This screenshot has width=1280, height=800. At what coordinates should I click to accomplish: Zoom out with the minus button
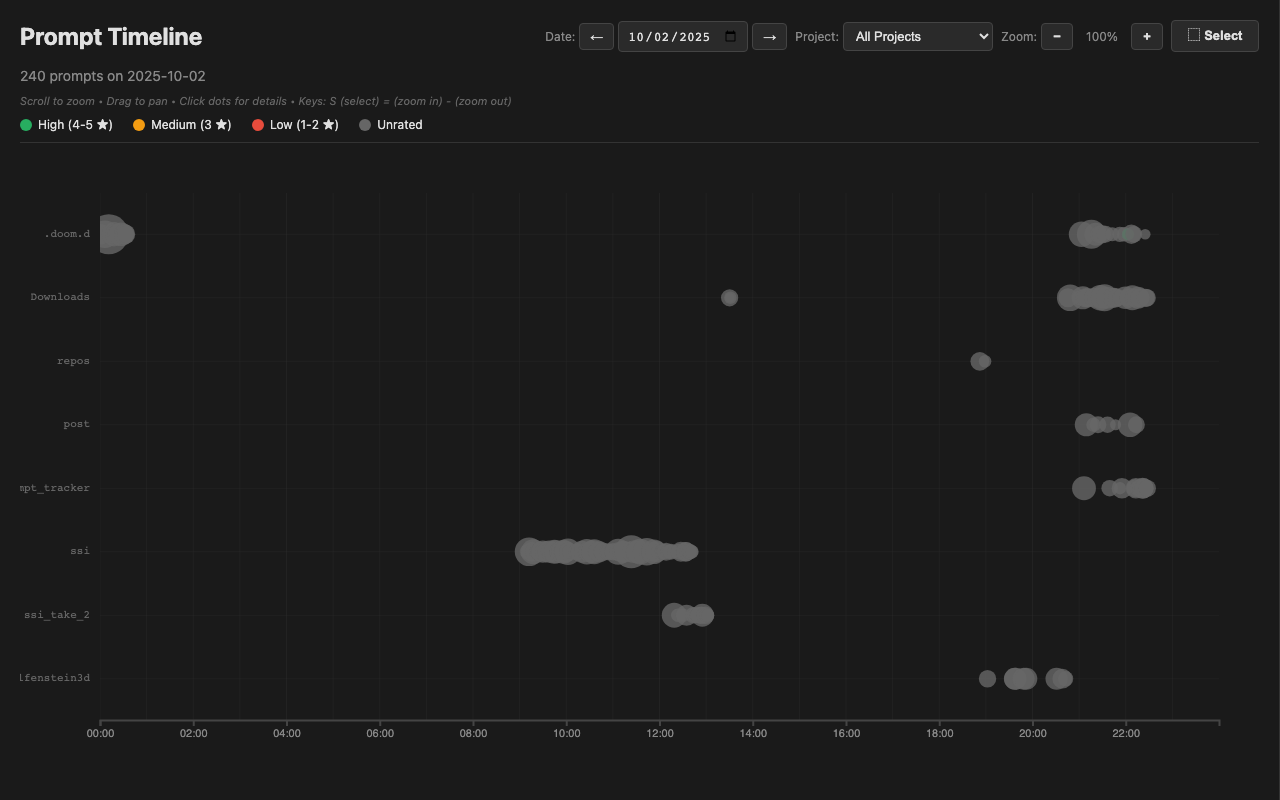(1056, 37)
